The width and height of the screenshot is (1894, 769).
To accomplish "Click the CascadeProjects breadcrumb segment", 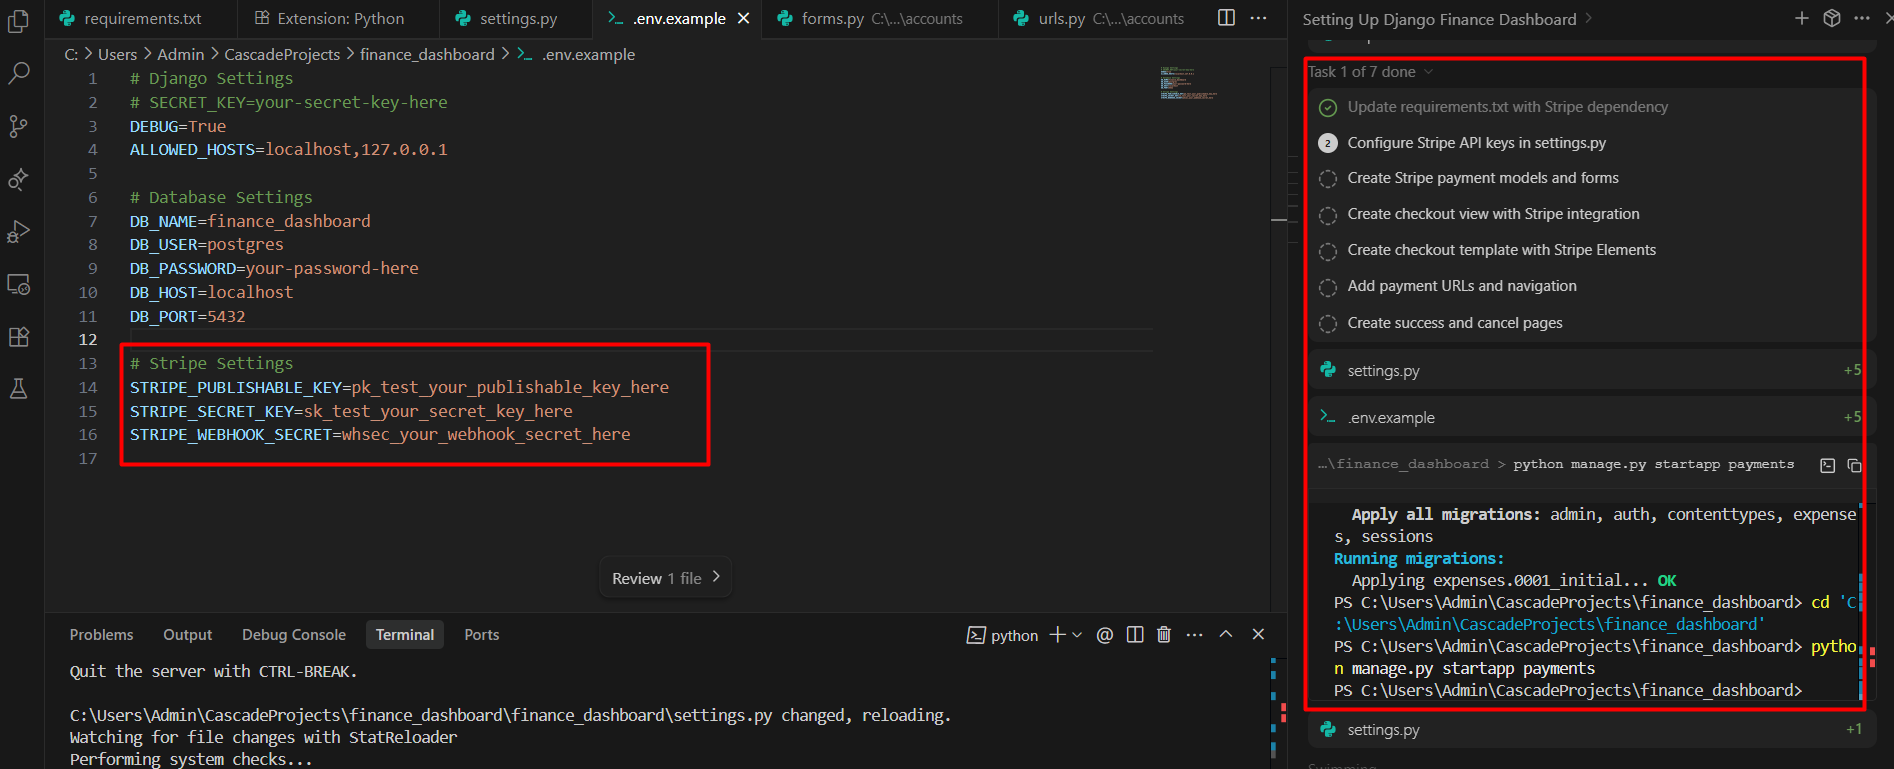I will point(282,54).
